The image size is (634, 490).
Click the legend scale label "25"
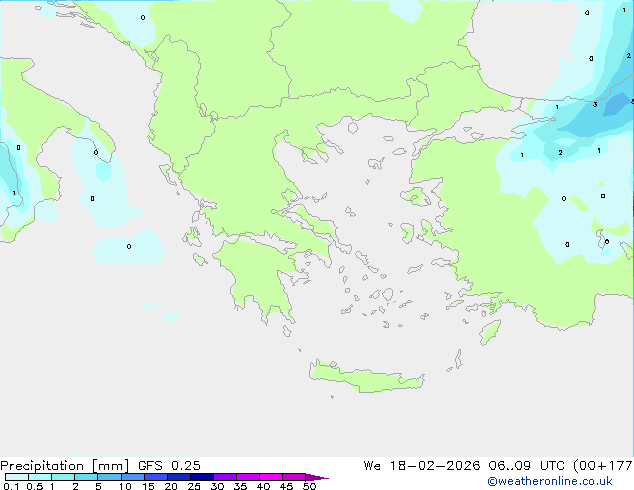coord(194,486)
